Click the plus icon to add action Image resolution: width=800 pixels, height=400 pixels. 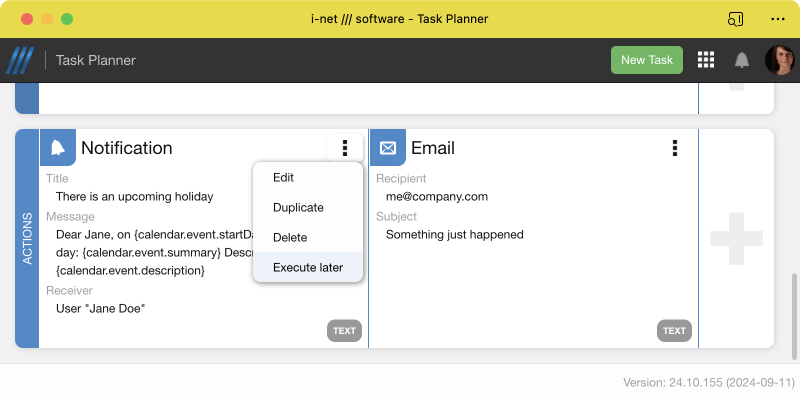[735, 238]
